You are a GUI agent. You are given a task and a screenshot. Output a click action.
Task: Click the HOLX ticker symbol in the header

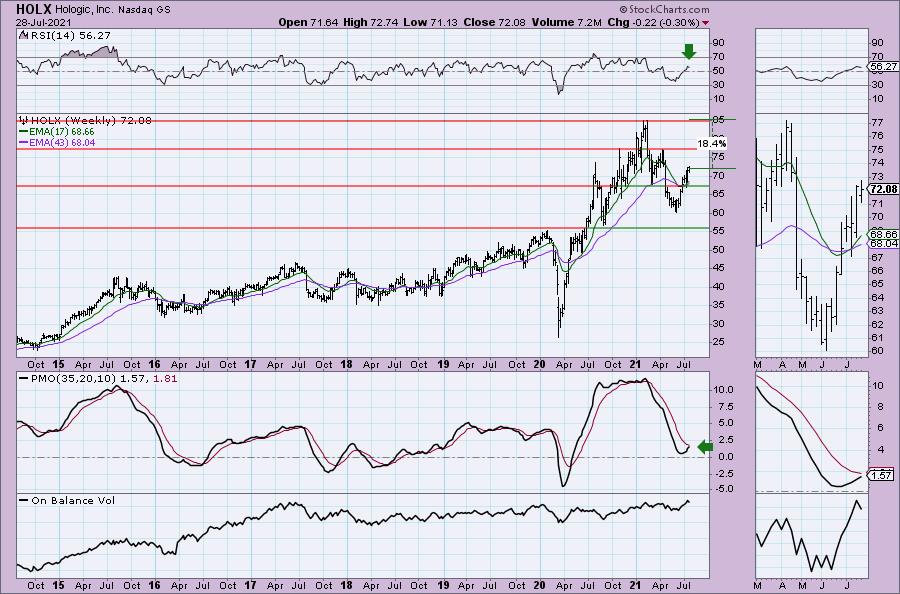pos(34,9)
